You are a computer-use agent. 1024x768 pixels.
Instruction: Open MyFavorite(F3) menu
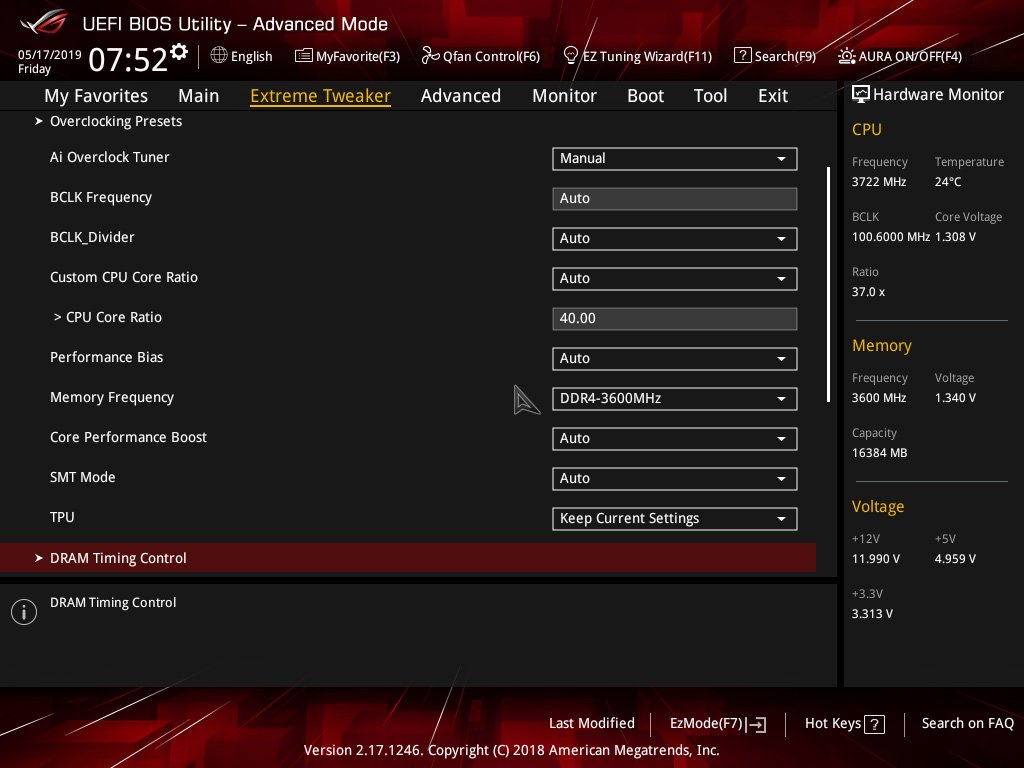coord(347,56)
